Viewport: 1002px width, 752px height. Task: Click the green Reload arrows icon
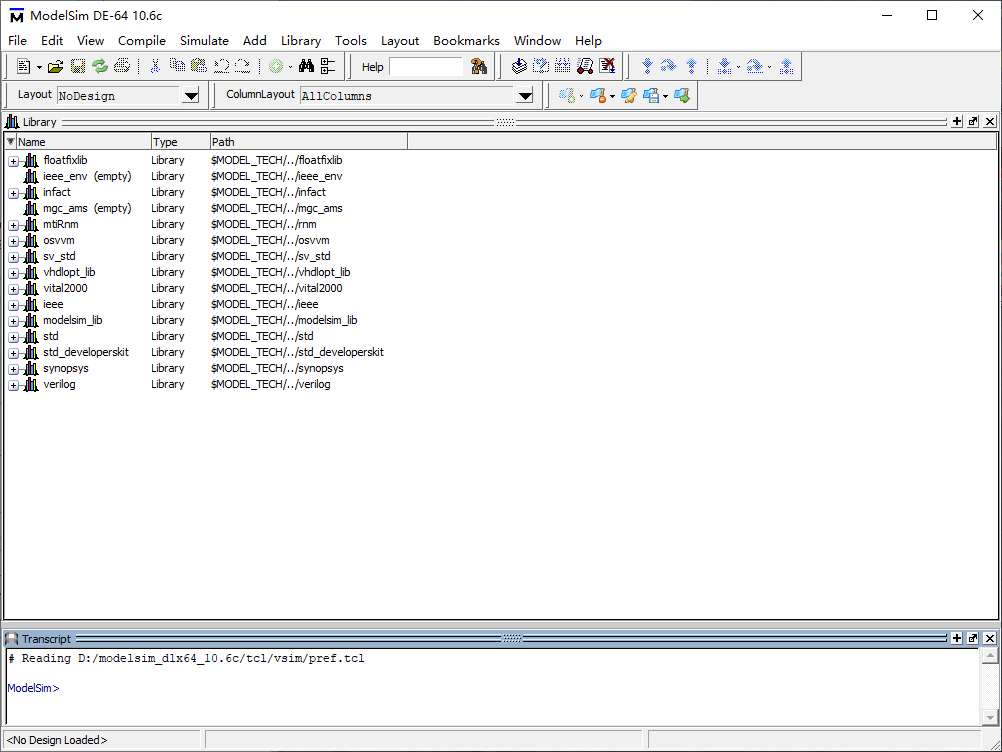pos(100,66)
